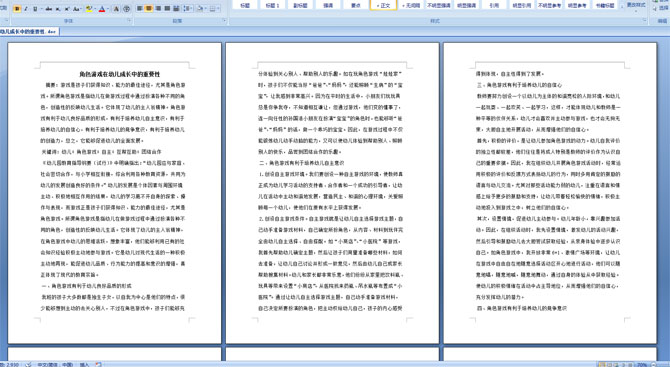The height and width of the screenshot is (367, 670).
Task: Toggle italic formatting button
Action: 26,9
